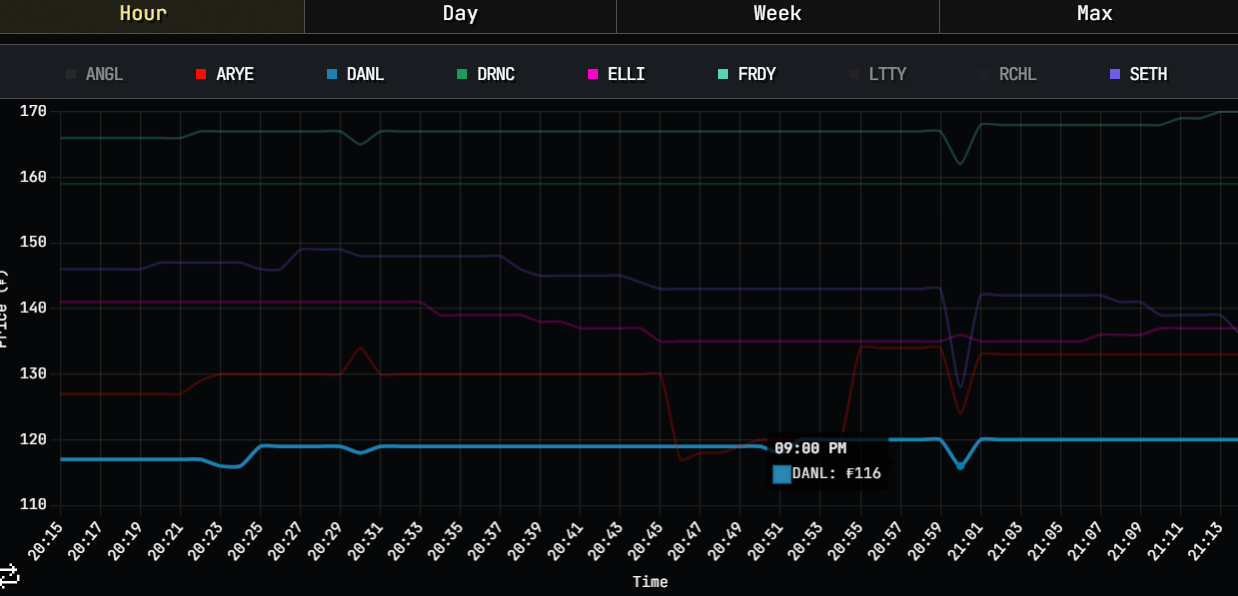This screenshot has width=1238, height=596.
Task: Toggle the FRDY series in the legend
Action: 746,74
